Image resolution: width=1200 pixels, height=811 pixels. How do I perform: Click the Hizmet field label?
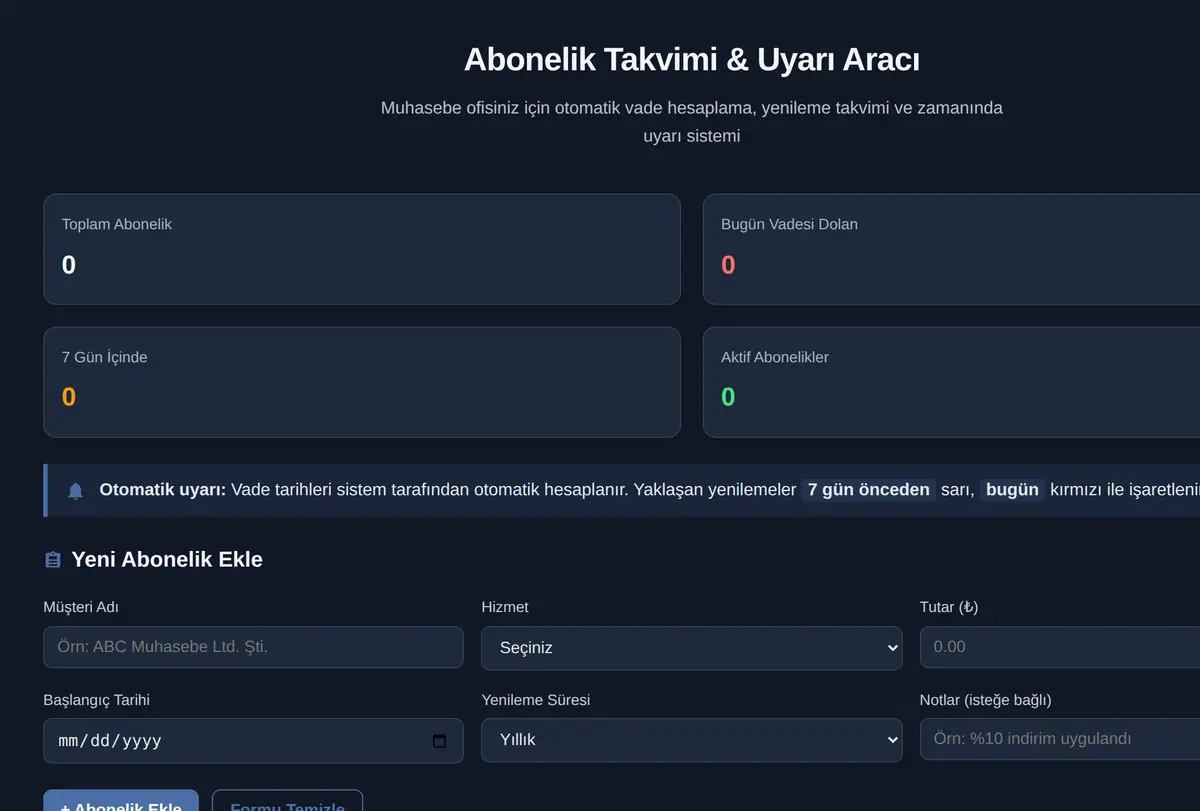[x=505, y=607]
